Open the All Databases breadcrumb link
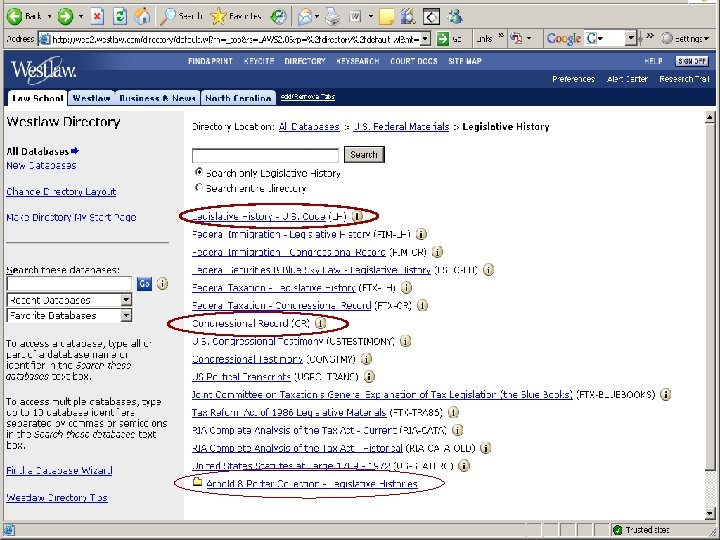 [x=309, y=127]
